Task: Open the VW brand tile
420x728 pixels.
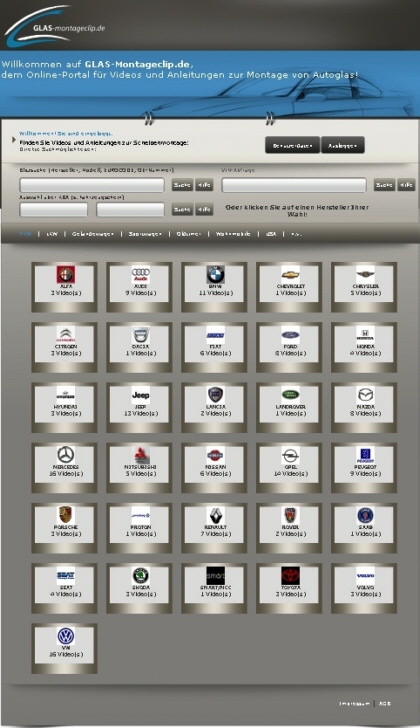Action: coord(65,649)
